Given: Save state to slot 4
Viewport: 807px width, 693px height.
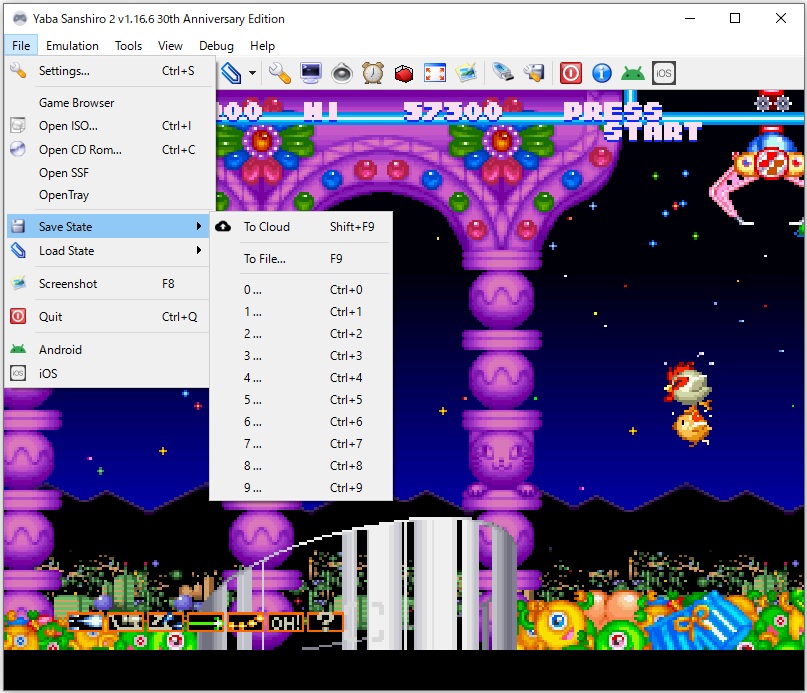Looking at the screenshot, I should point(301,378).
